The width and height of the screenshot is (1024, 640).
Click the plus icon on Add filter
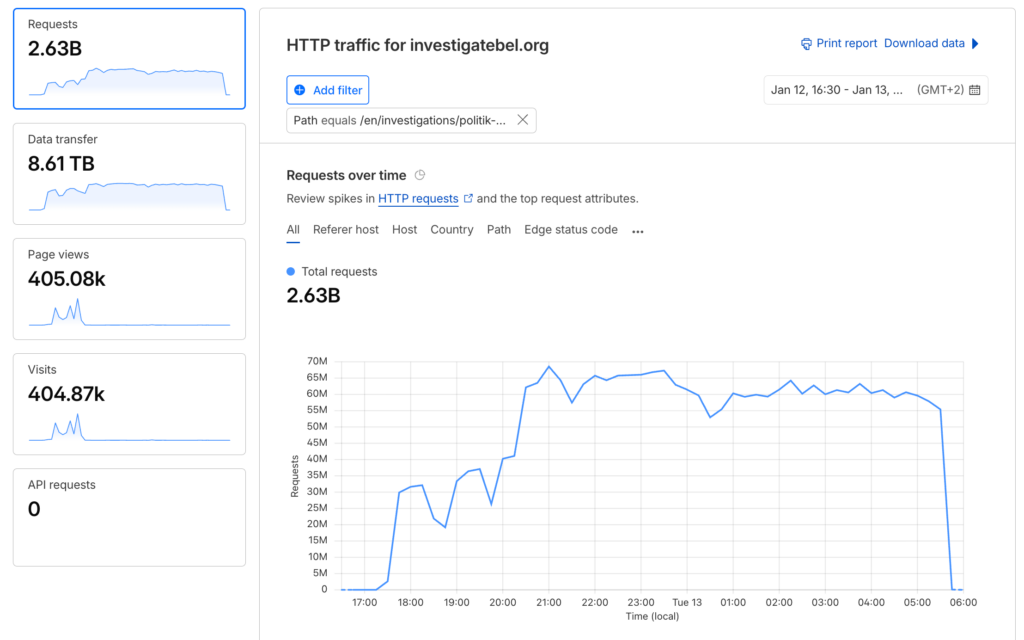300,89
